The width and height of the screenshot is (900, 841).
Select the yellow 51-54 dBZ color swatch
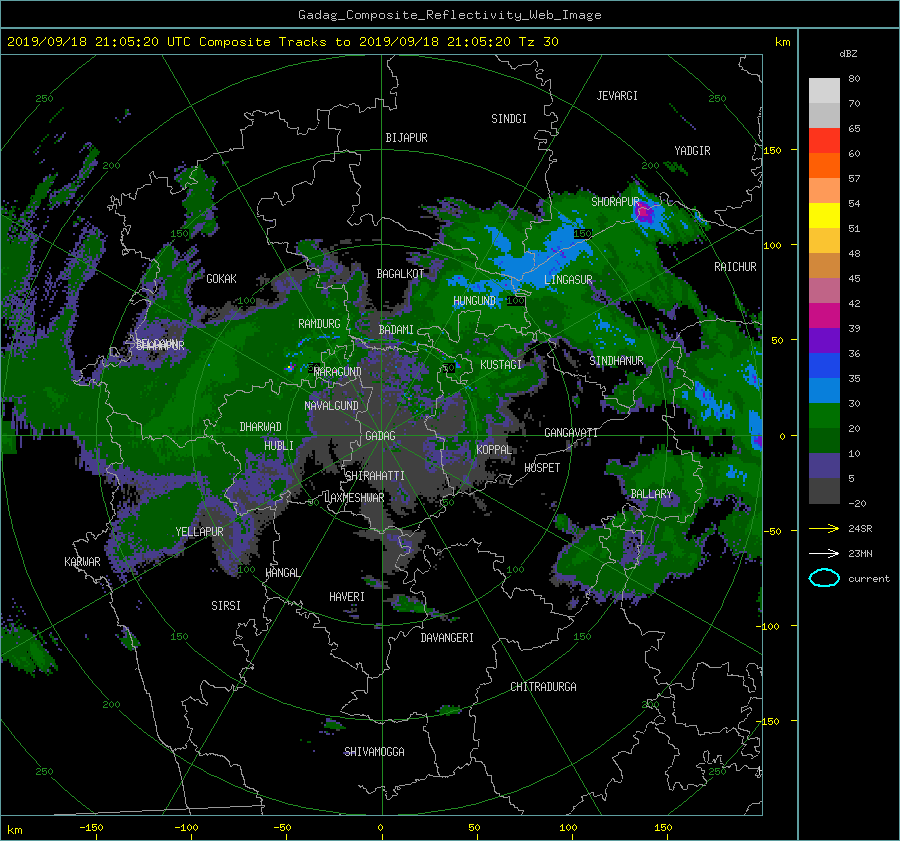[824, 215]
